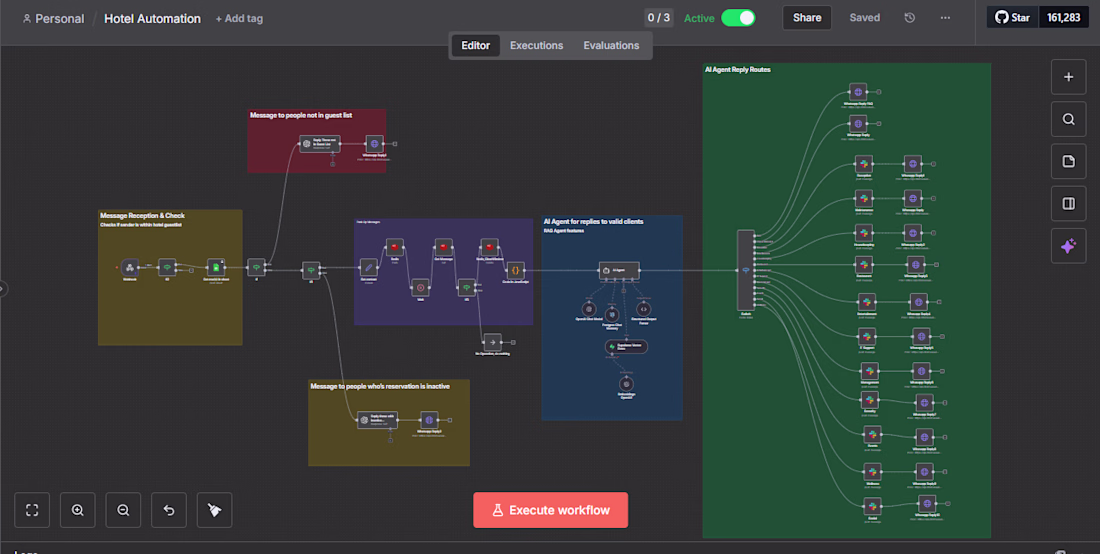Click the 'AI Agent Reply Routes' note title
The image size is (1100, 554).
tap(737, 69)
